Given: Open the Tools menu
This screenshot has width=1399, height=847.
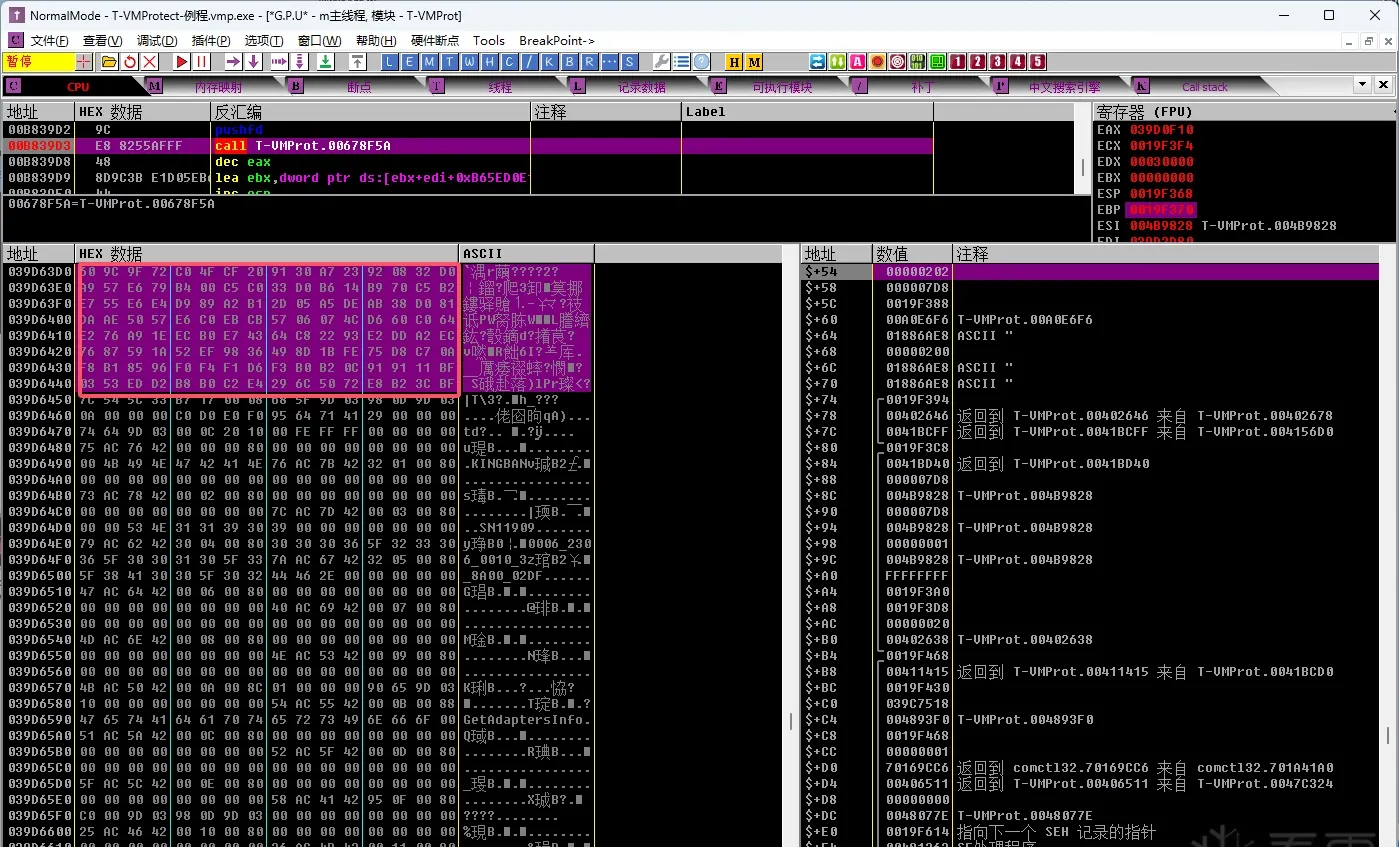Looking at the screenshot, I should pyautogui.click(x=489, y=40).
